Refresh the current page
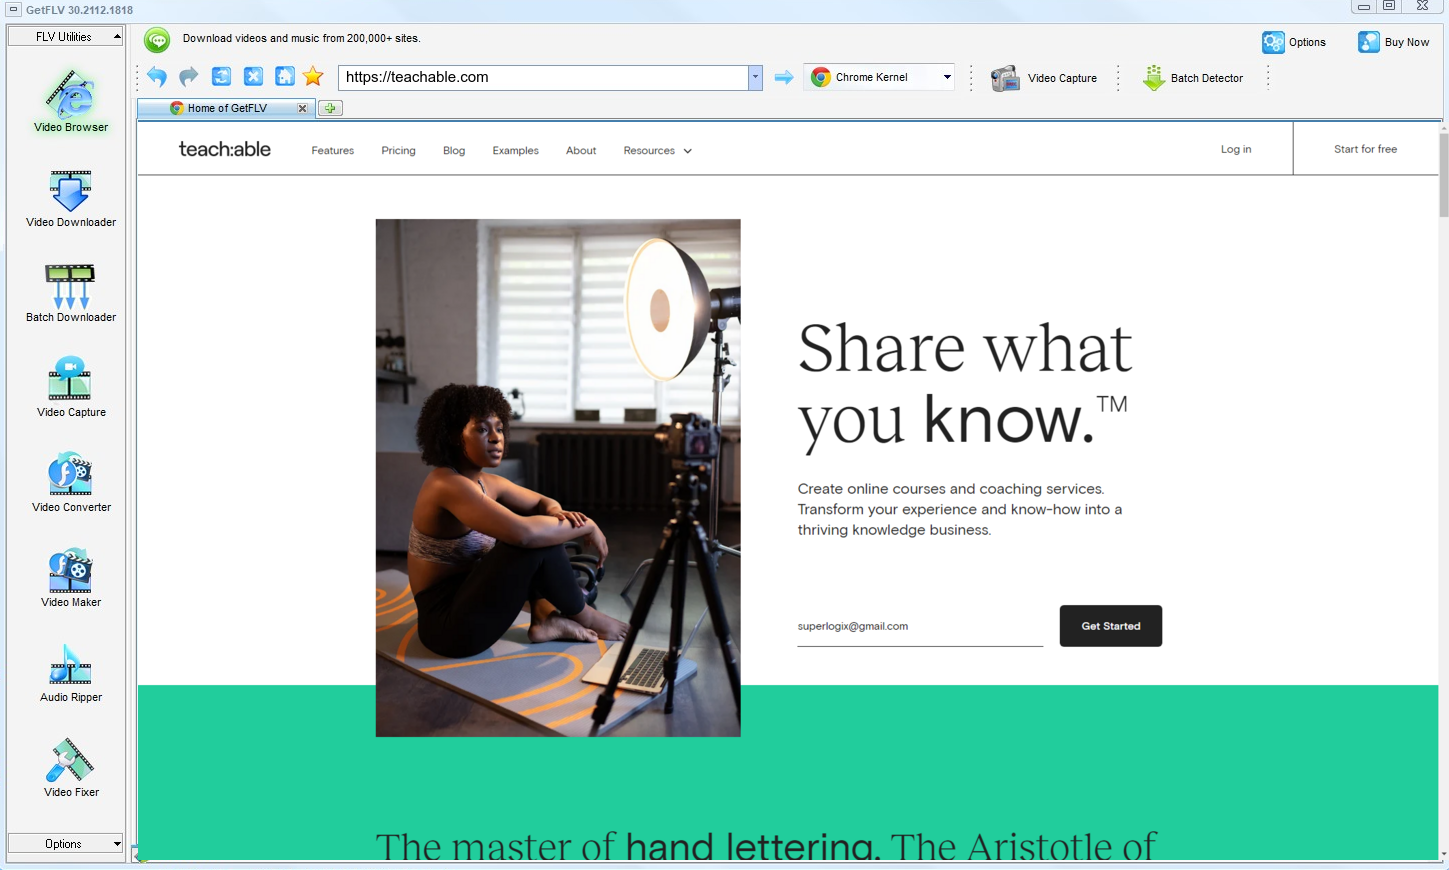This screenshot has width=1449, height=870. (221, 77)
